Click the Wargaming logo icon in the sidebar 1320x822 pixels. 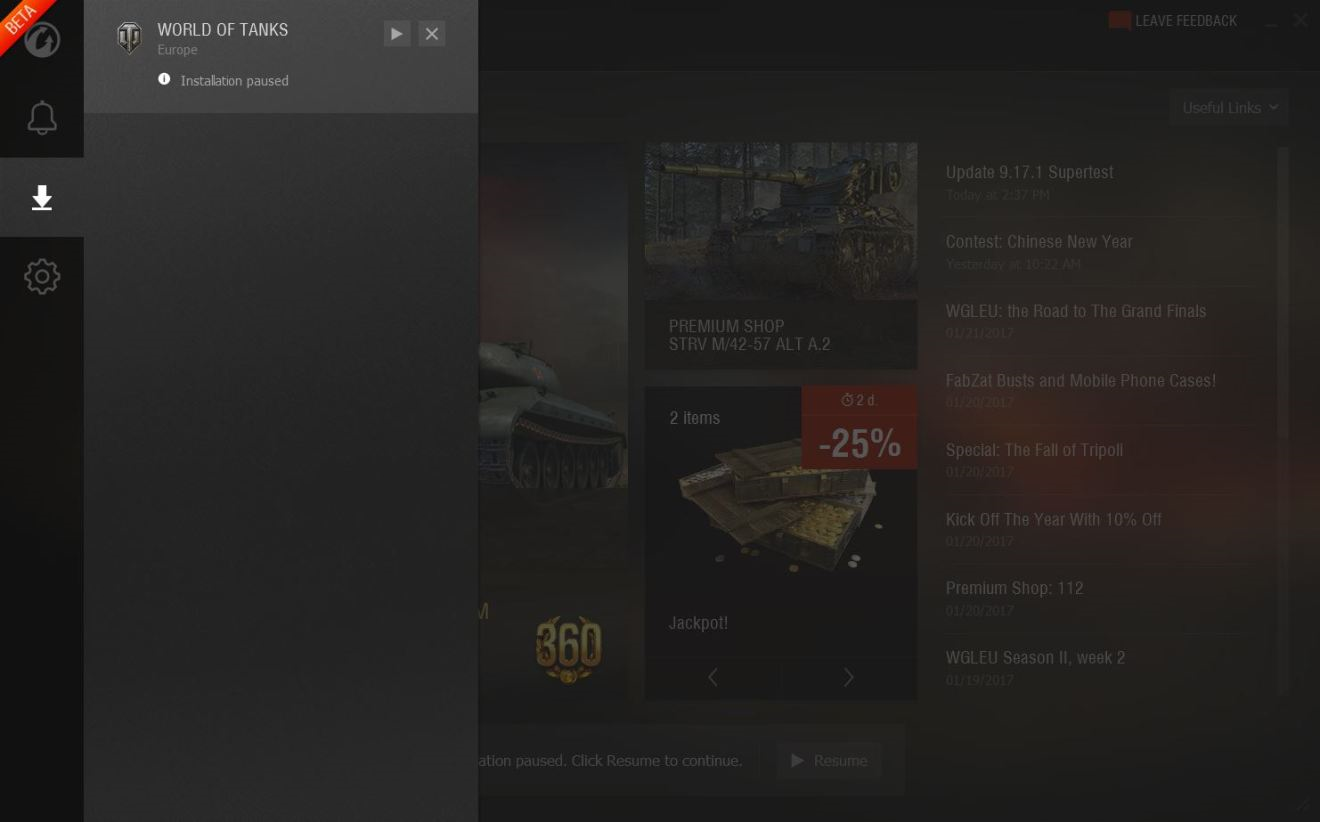[42, 40]
